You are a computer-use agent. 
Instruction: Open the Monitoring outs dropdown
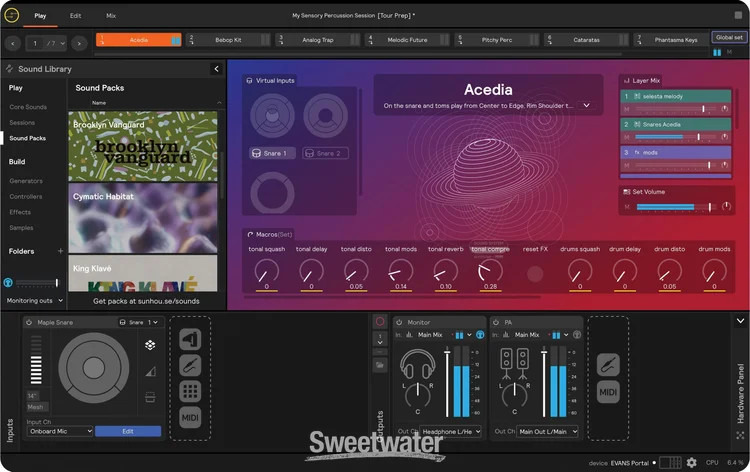[x=35, y=299]
